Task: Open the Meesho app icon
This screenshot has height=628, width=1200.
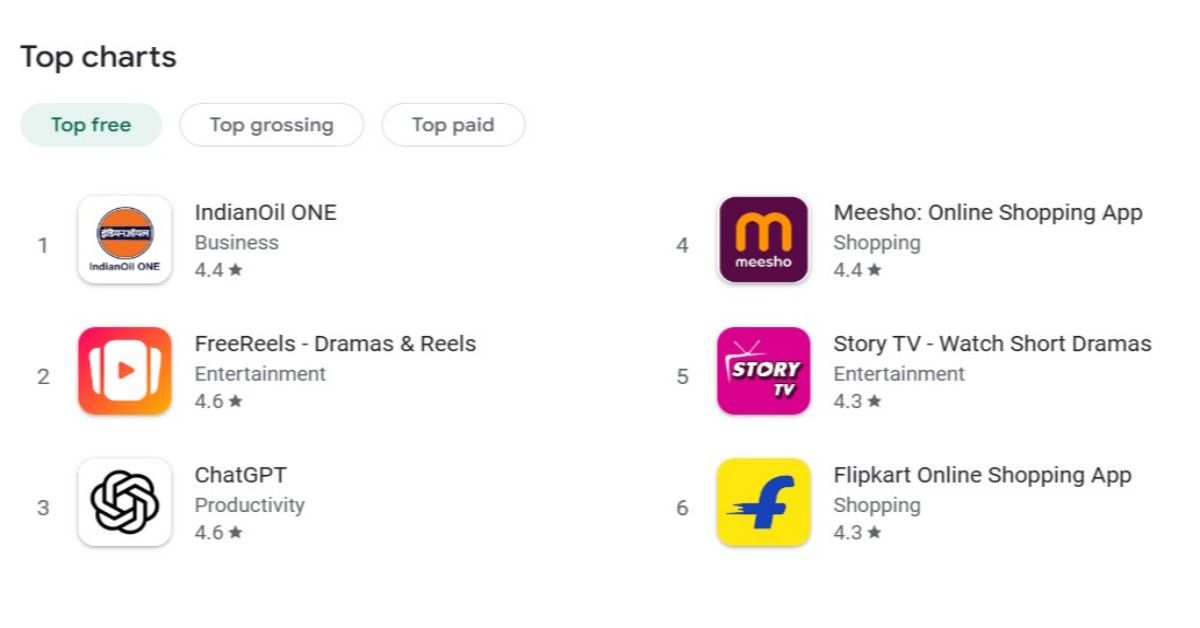Action: point(763,241)
